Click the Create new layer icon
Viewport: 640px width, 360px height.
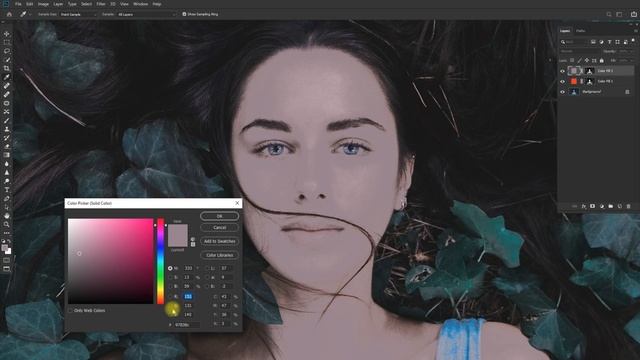[x=620, y=207]
